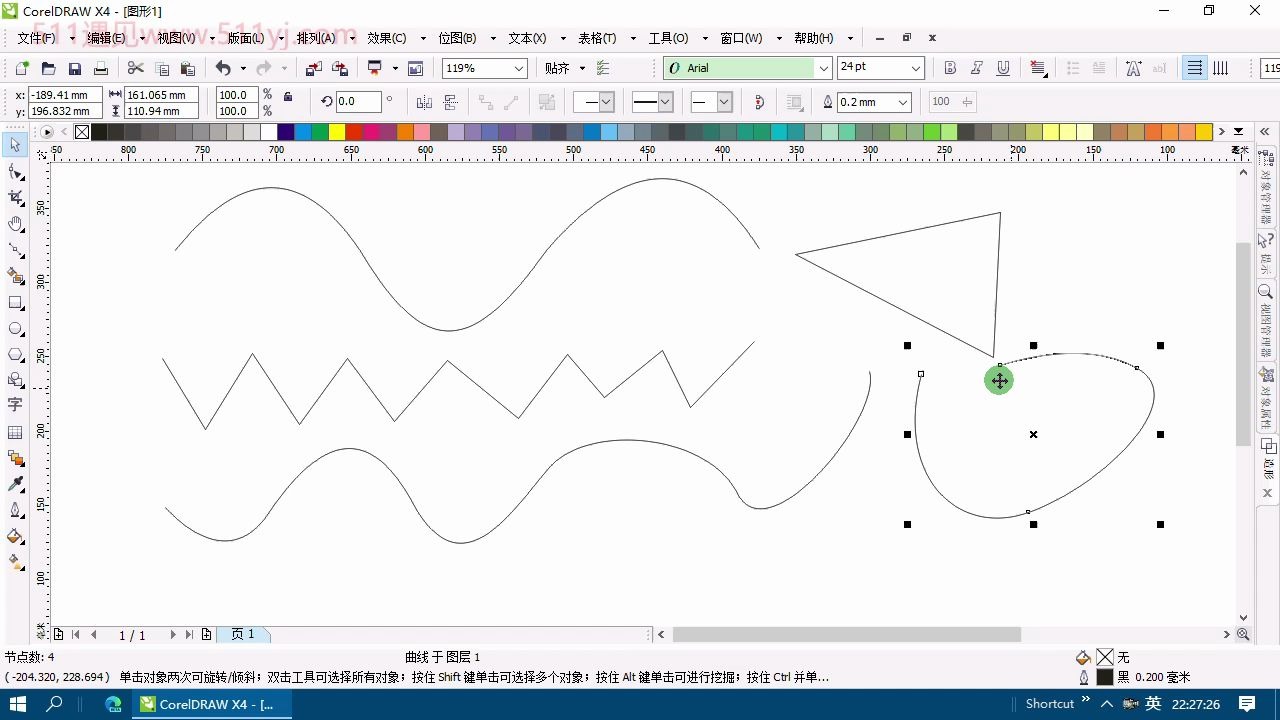Select the Hand pan tool
Screen dimensions: 1280x720
point(15,224)
